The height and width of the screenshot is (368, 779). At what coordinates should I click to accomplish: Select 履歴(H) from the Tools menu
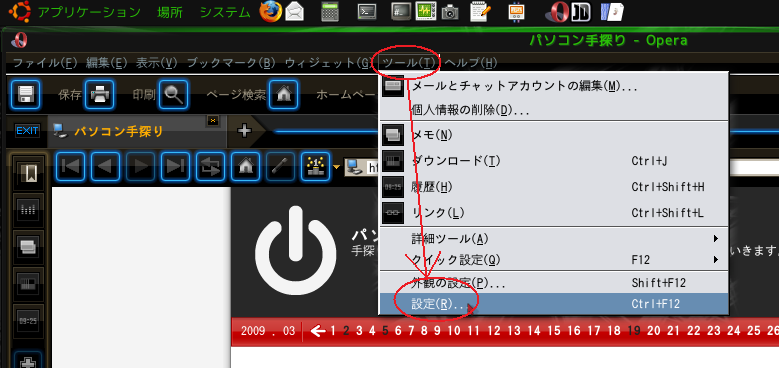point(553,187)
